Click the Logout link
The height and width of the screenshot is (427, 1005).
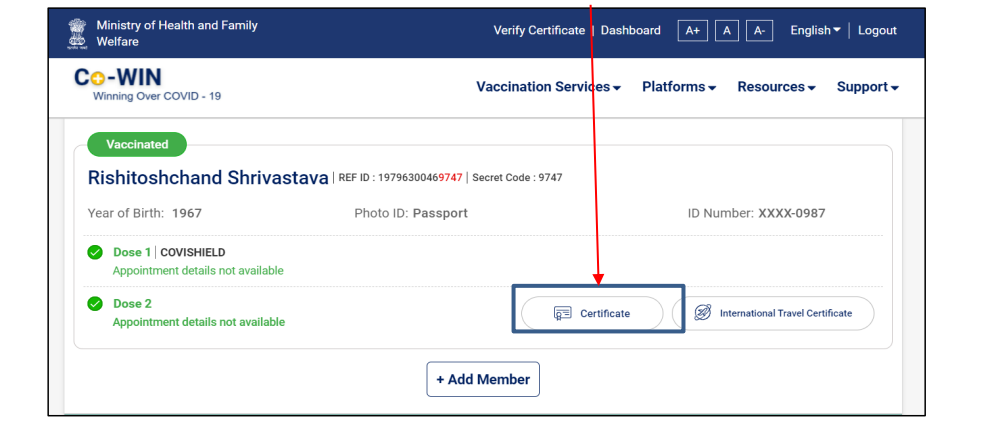click(x=877, y=30)
